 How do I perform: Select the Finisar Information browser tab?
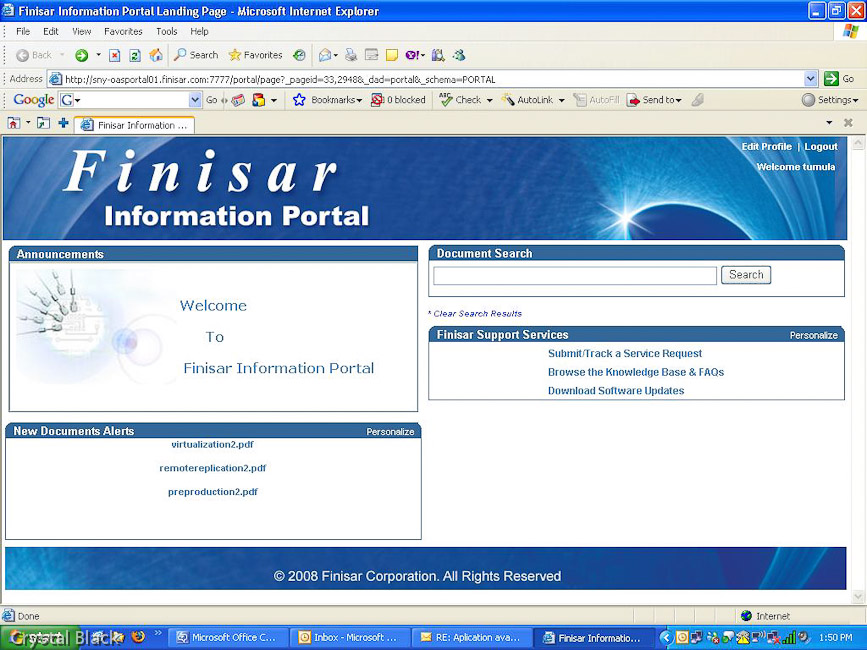pyautogui.click(x=135, y=125)
